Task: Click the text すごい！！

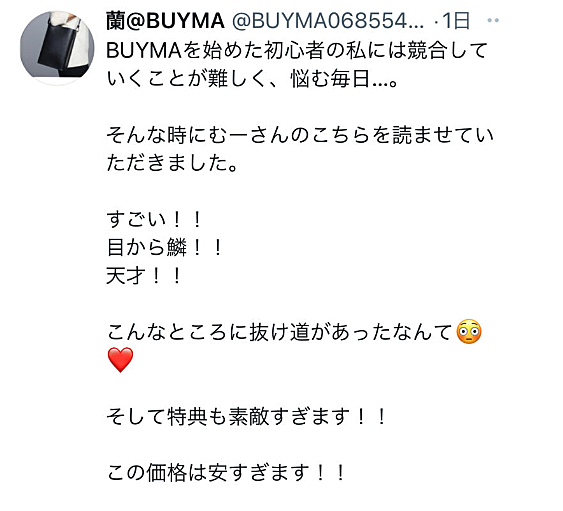Action: [x=154, y=219]
